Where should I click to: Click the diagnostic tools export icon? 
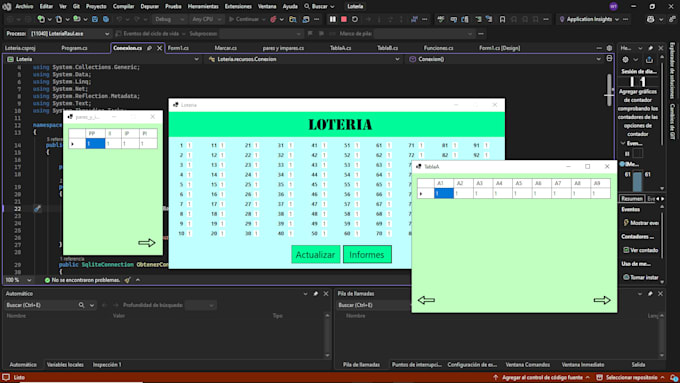click(649, 59)
